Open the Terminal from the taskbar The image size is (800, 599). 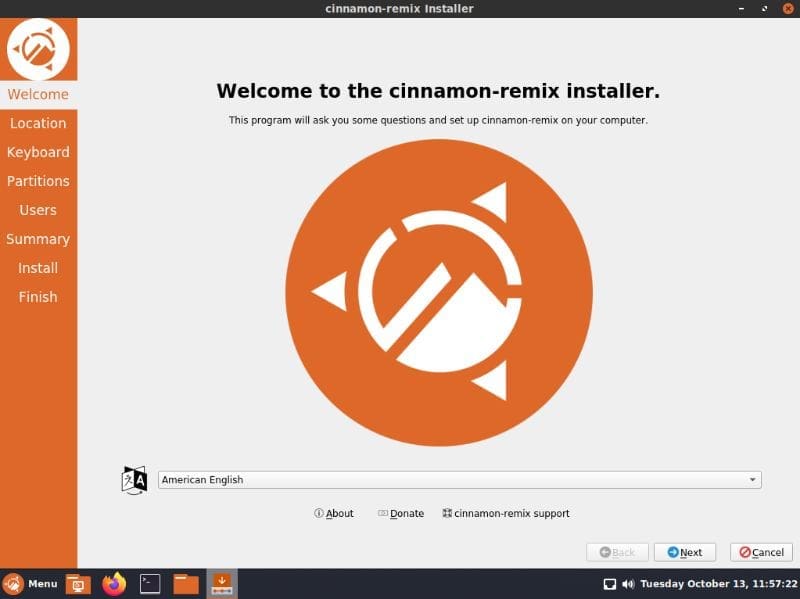click(150, 584)
